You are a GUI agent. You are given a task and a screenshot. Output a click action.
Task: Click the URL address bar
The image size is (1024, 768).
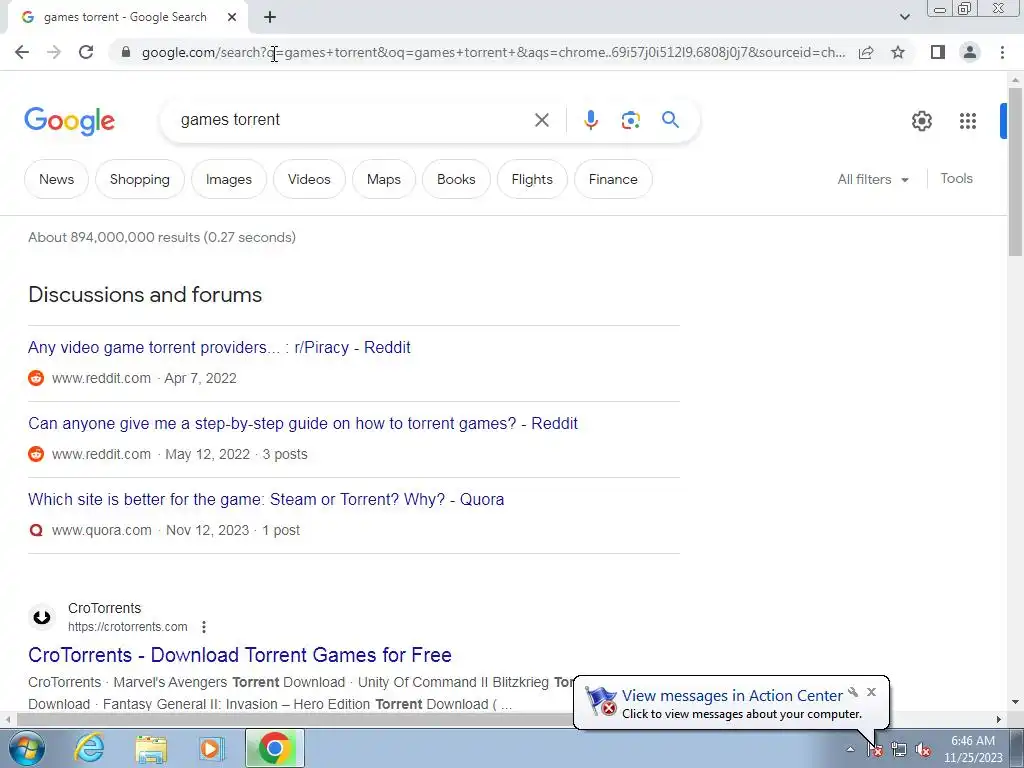(x=493, y=52)
